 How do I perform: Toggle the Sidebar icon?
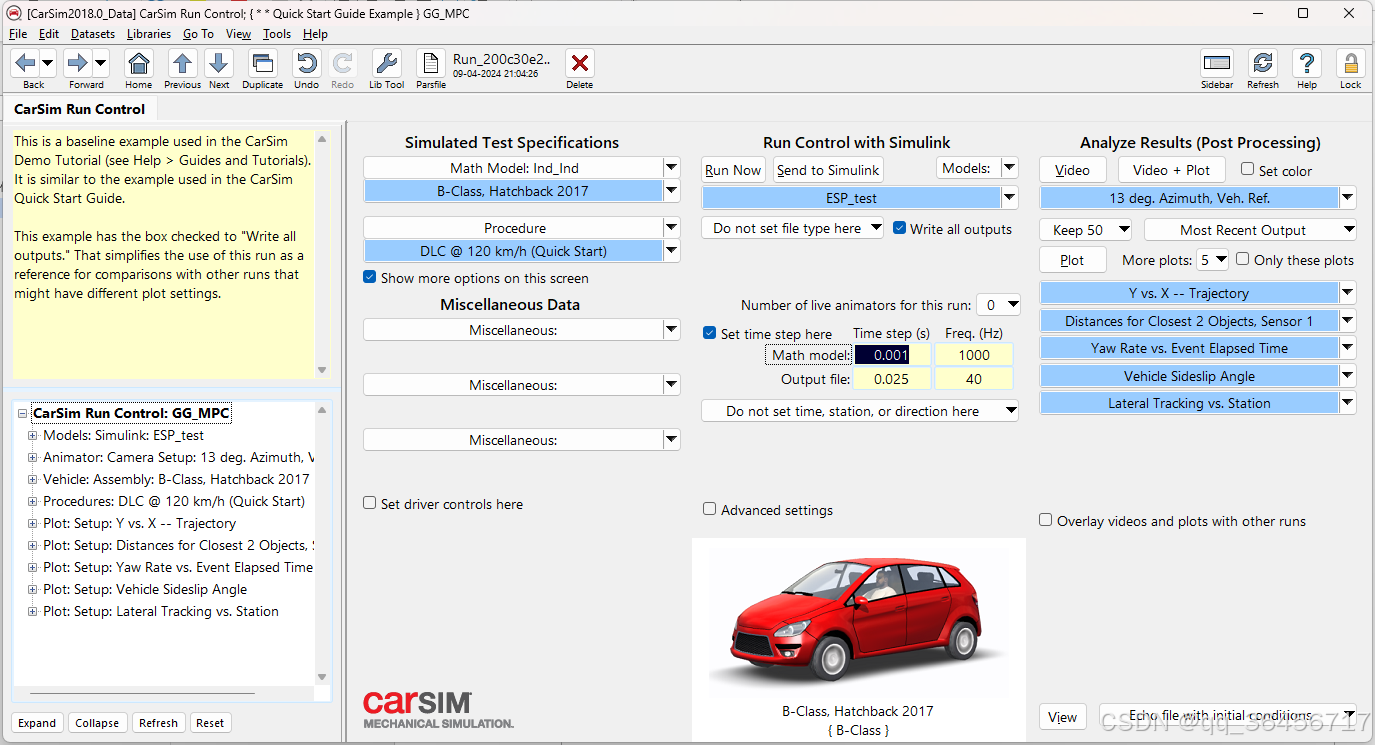pyautogui.click(x=1217, y=64)
